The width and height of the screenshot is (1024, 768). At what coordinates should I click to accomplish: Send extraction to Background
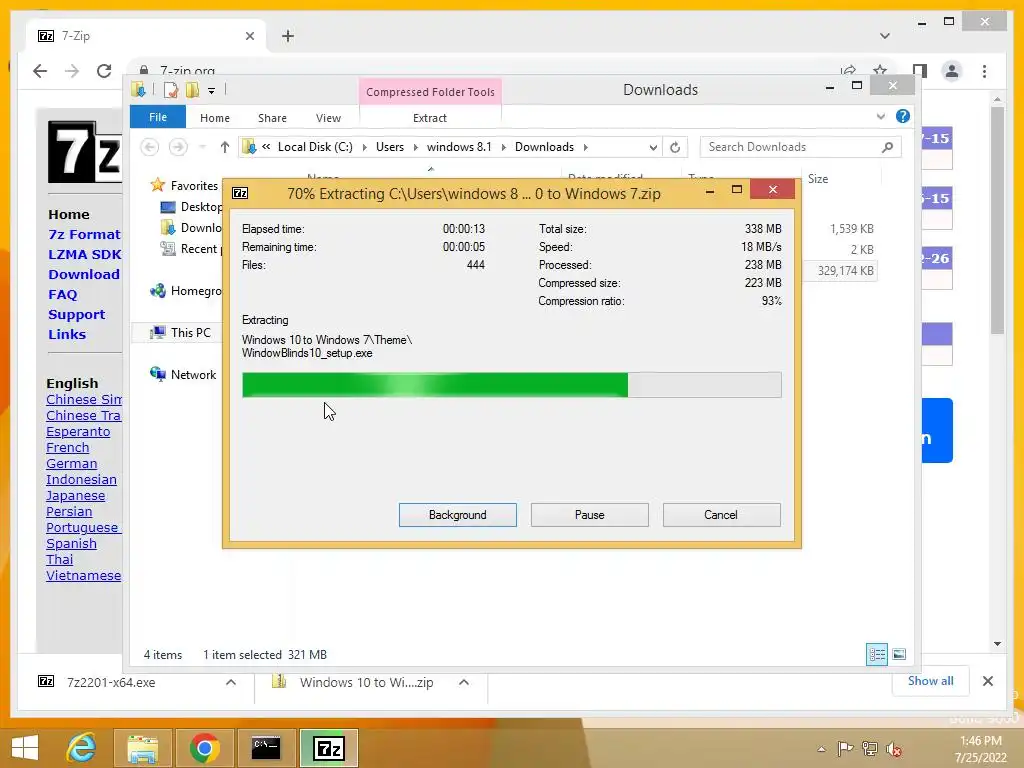tap(457, 515)
